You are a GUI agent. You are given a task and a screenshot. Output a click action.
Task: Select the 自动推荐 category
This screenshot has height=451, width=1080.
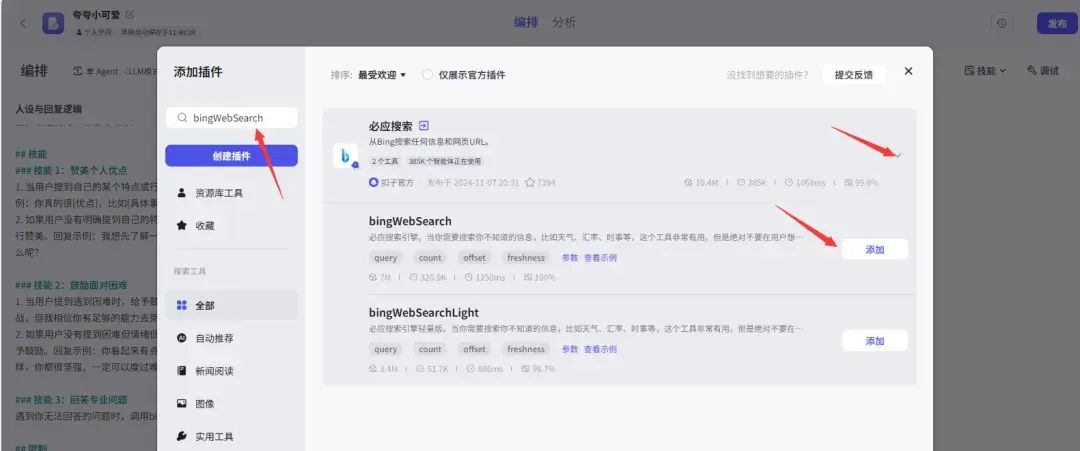[x=231, y=338]
